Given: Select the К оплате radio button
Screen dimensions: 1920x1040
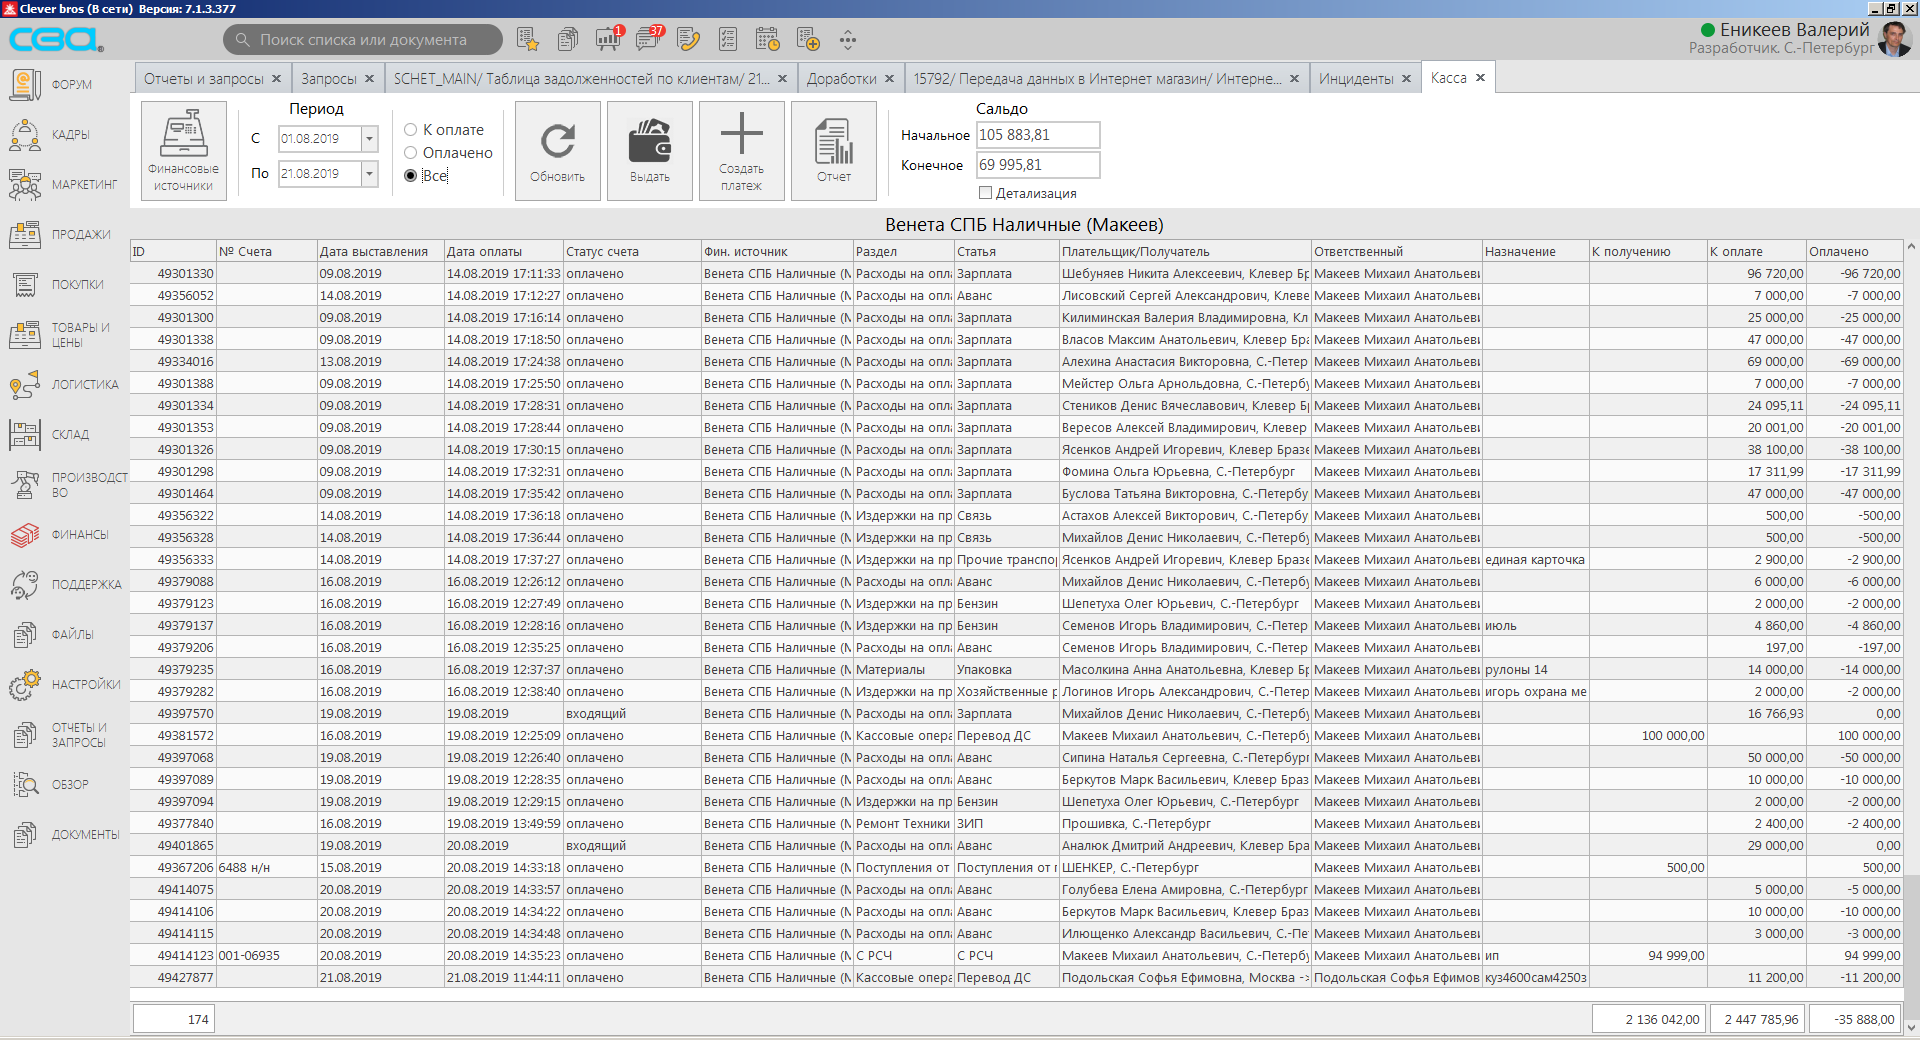Looking at the screenshot, I should (410, 130).
